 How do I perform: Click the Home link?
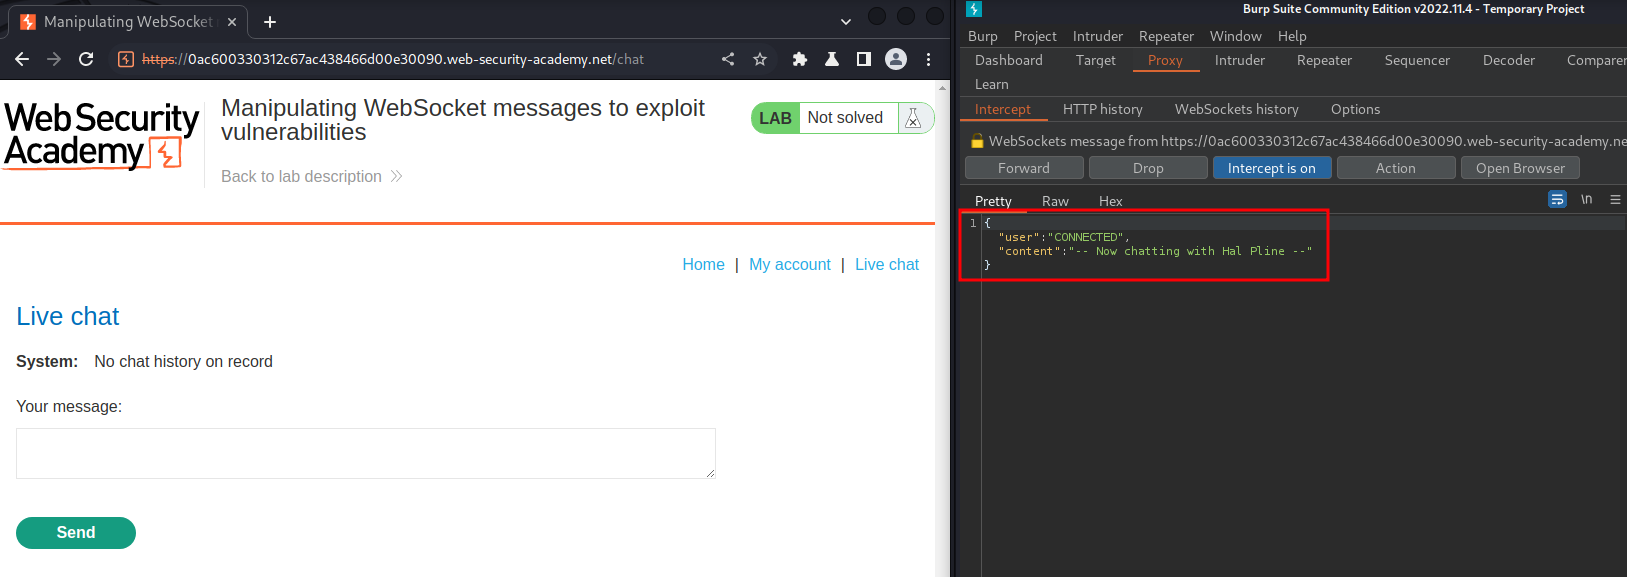coord(703,264)
